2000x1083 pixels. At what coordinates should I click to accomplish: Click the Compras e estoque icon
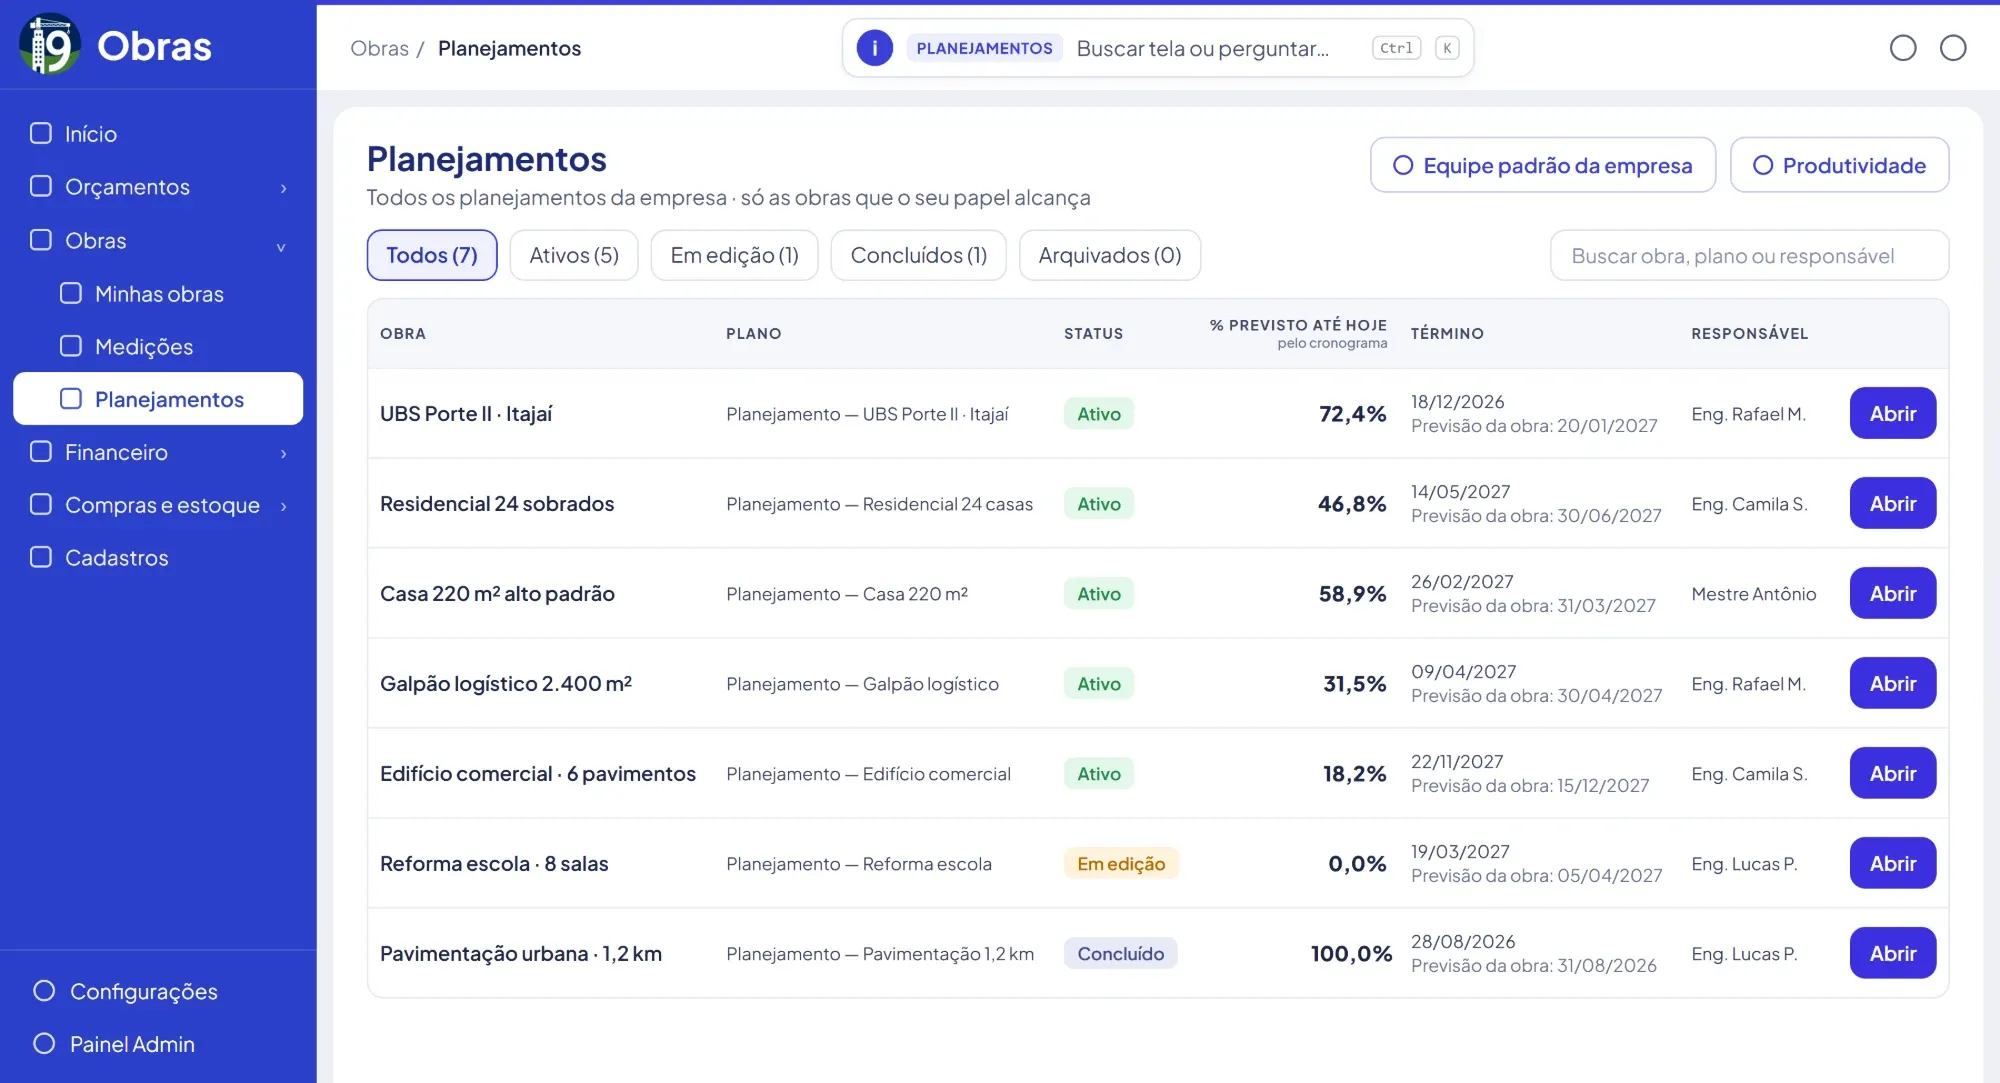tap(41, 504)
